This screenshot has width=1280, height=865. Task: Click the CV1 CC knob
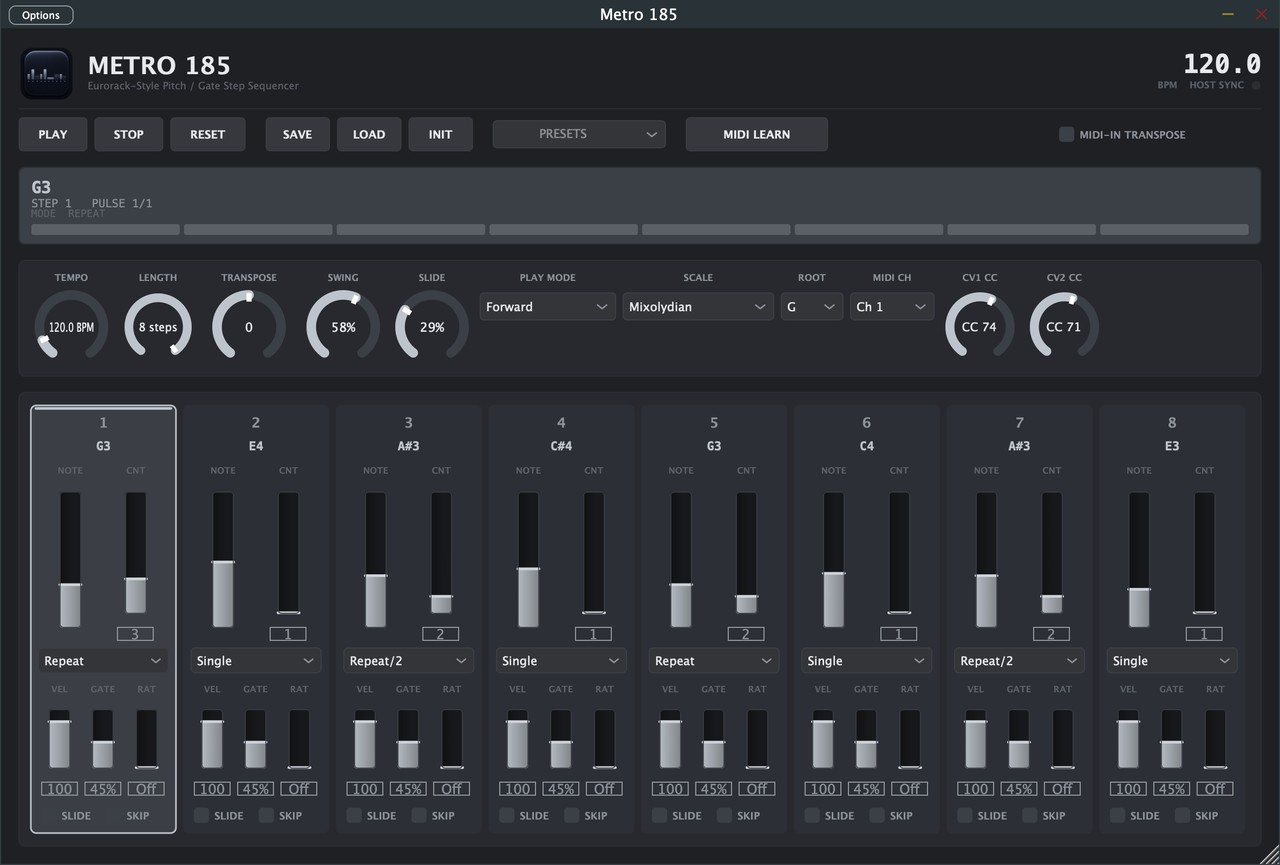tap(979, 326)
